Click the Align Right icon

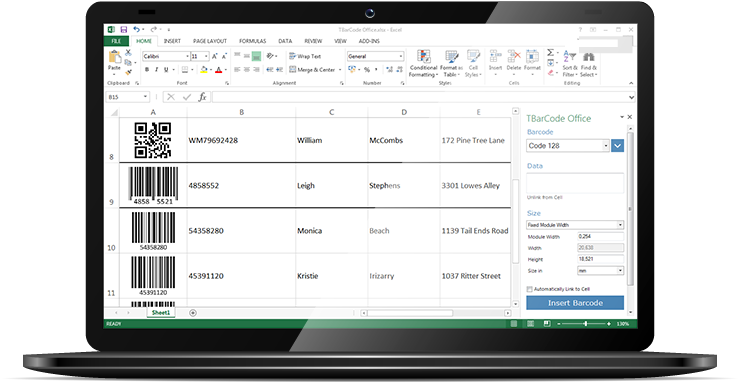tap(256, 70)
